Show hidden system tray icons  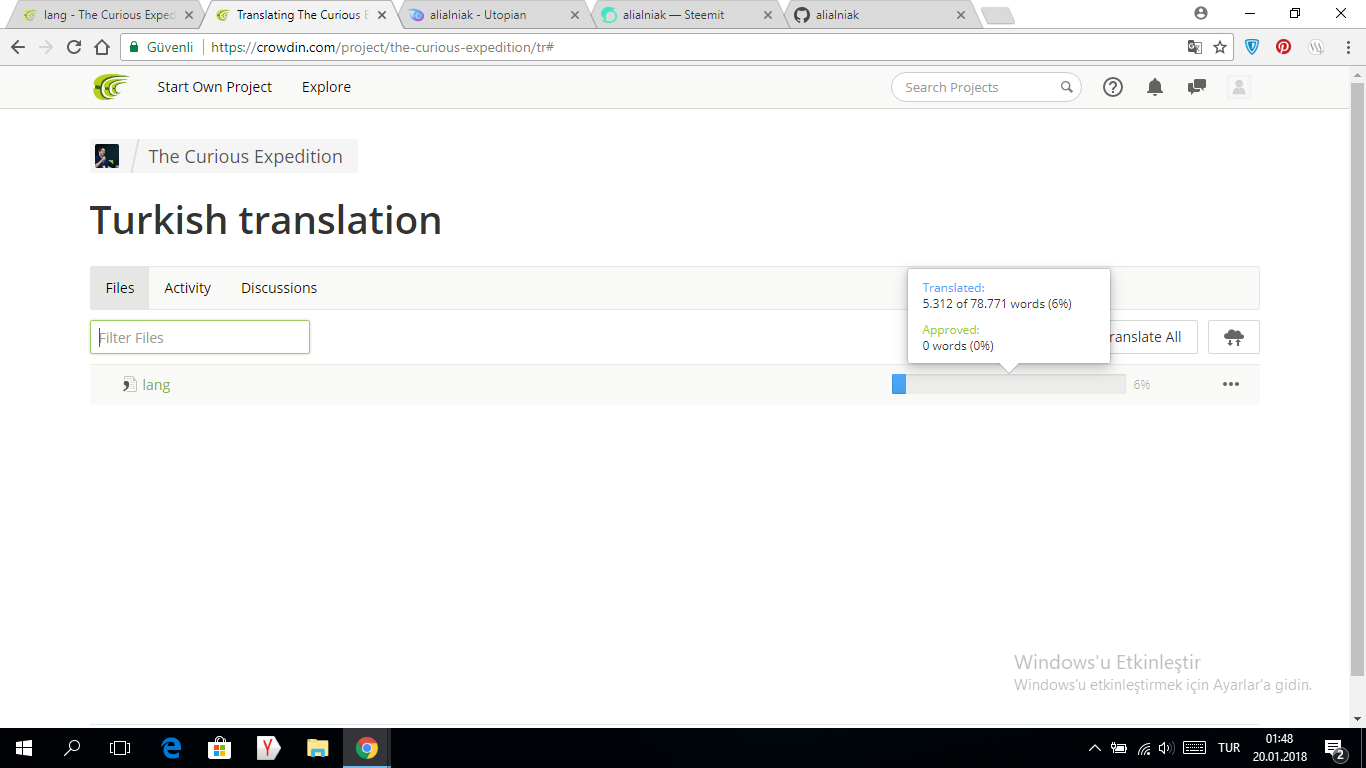1095,748
